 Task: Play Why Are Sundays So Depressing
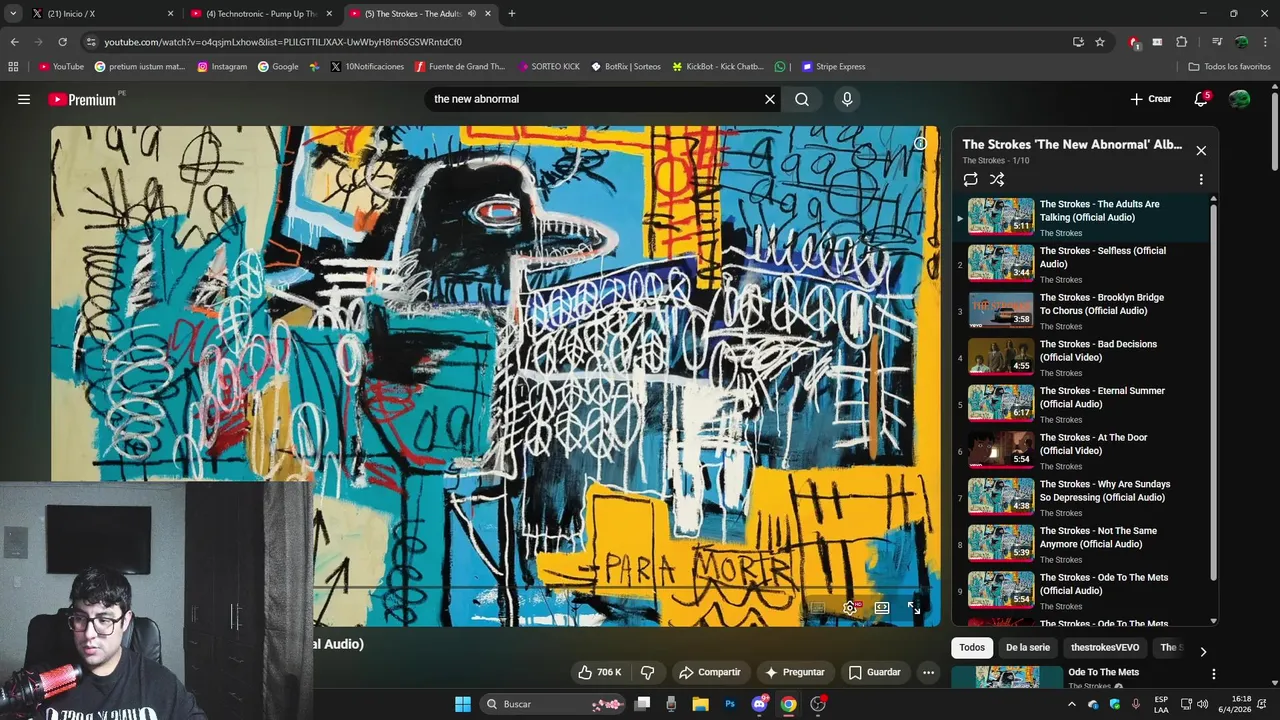(x=1082, y=497)
